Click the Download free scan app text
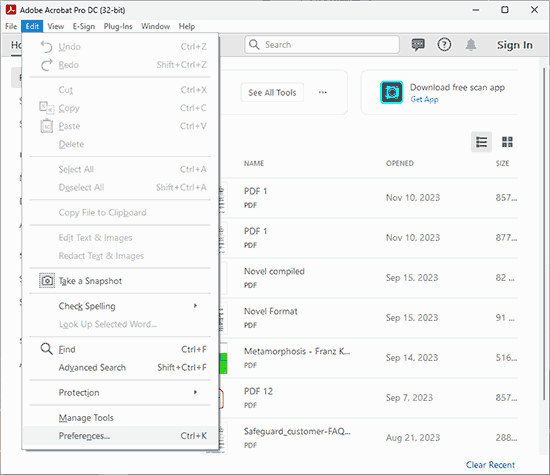Screen dimensions: 550x475 [457, 87]
